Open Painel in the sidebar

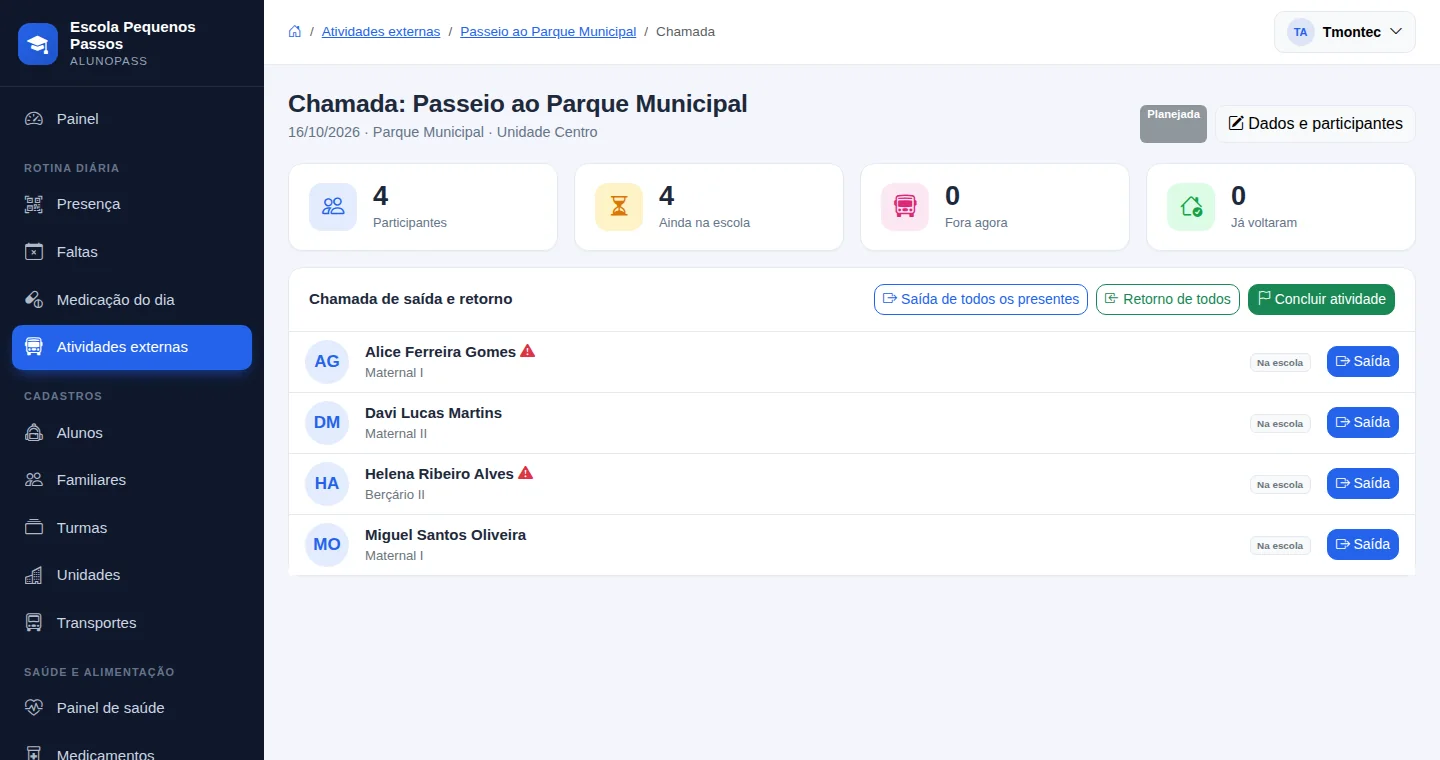click(x=132, y=119)
